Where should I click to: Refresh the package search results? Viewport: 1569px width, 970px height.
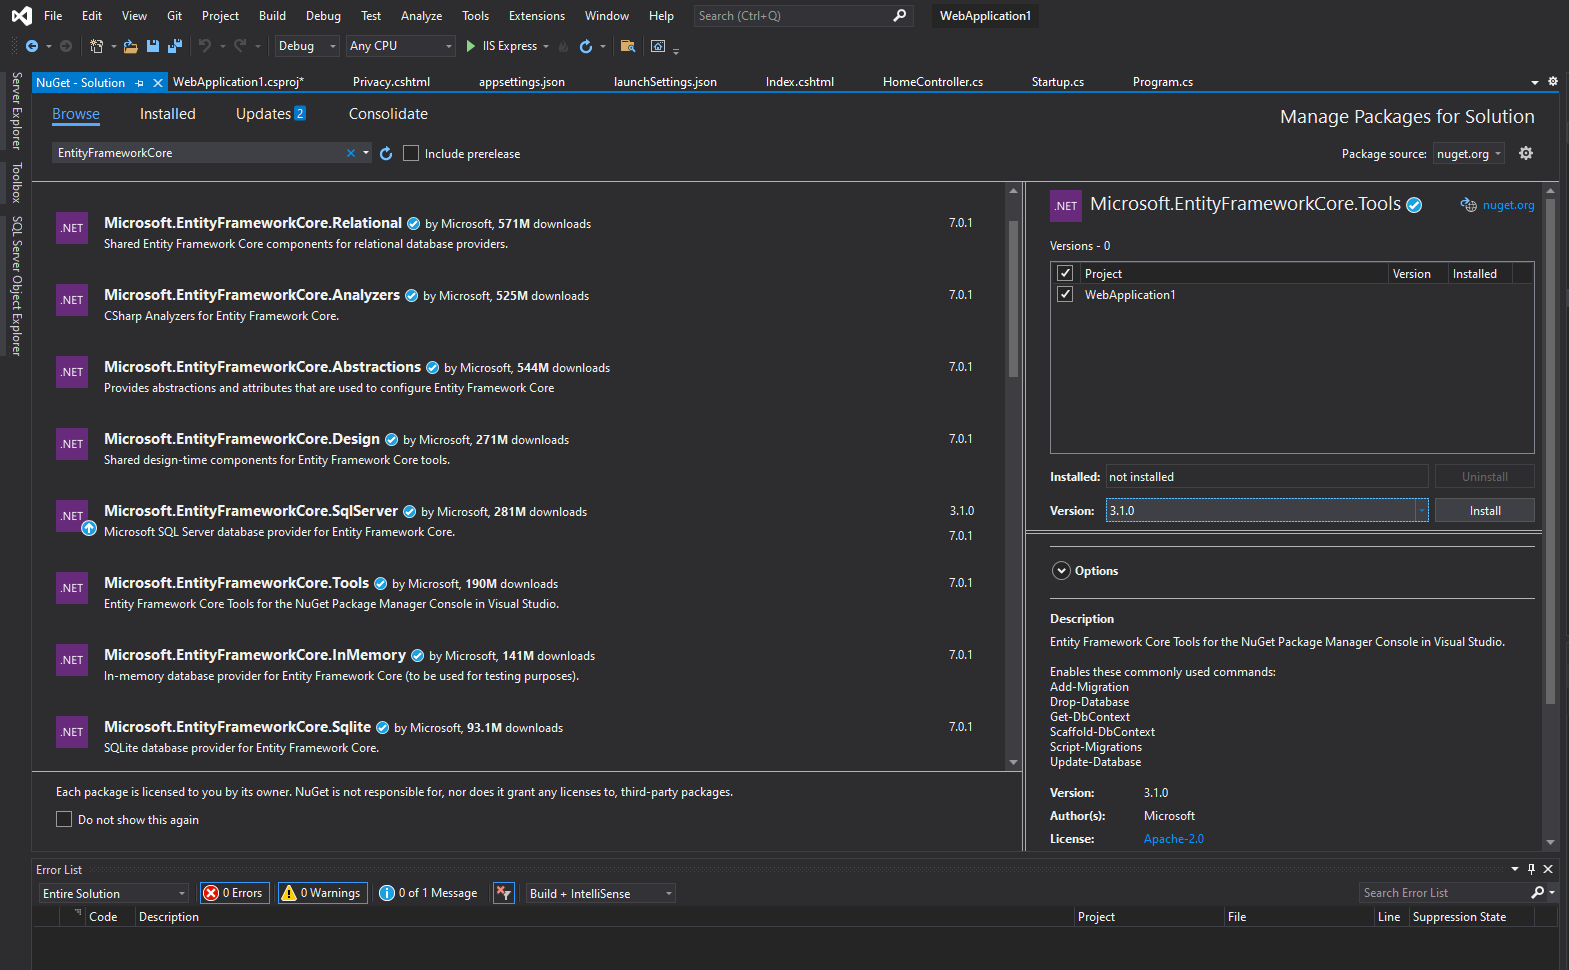point(386,153)
